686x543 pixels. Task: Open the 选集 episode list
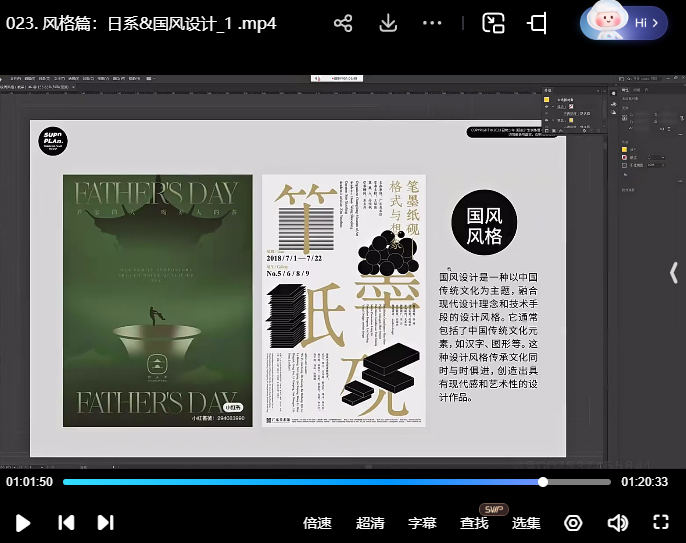point(526,523)
